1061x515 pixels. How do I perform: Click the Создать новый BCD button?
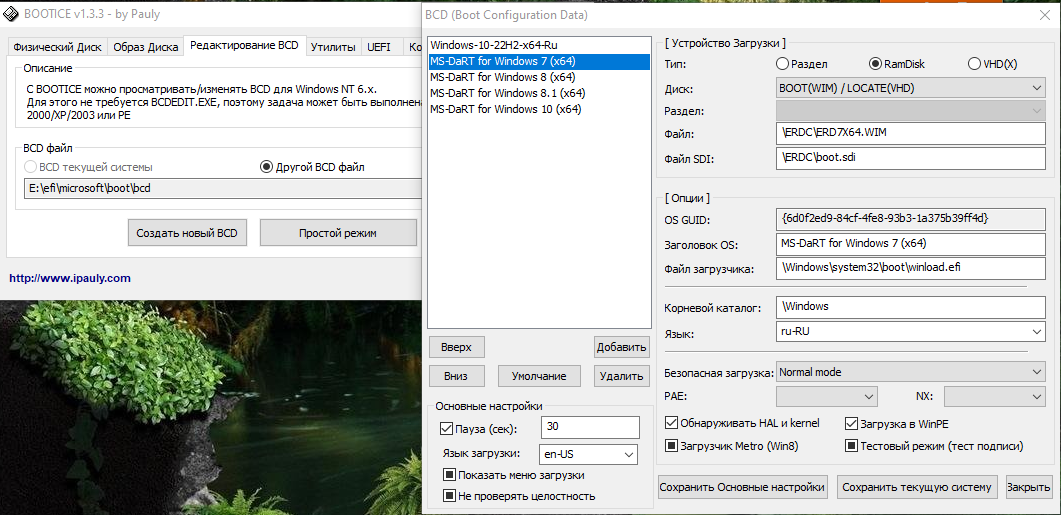tap(188, 233)
